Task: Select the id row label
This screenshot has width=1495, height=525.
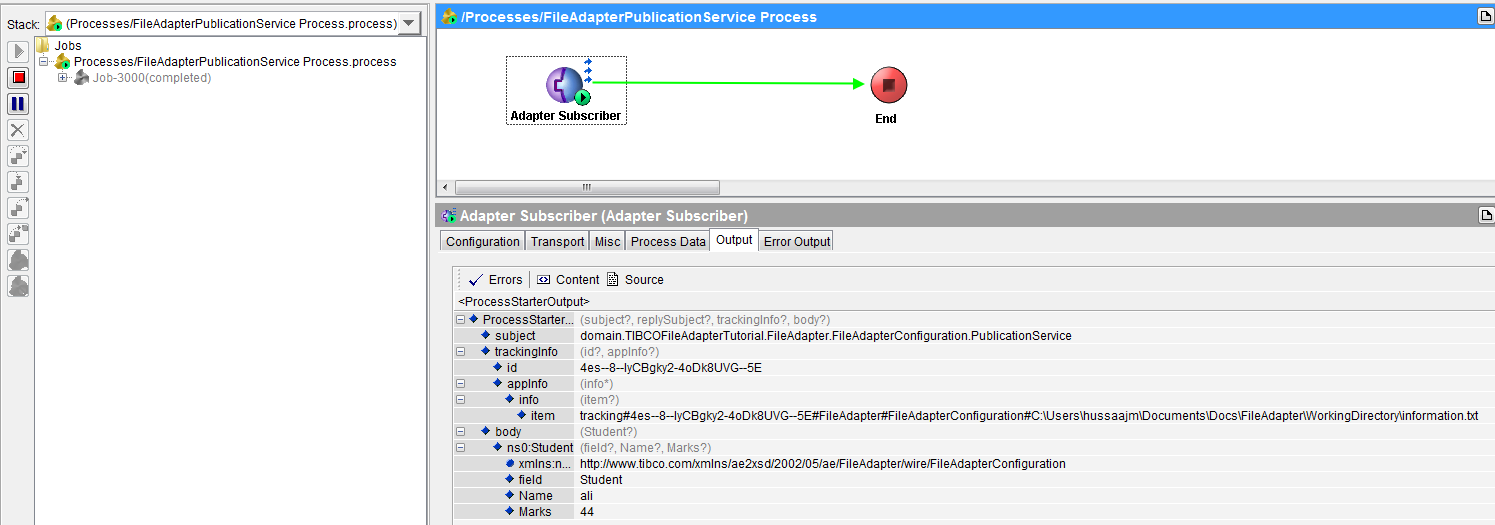Action: tap(511, 368)
